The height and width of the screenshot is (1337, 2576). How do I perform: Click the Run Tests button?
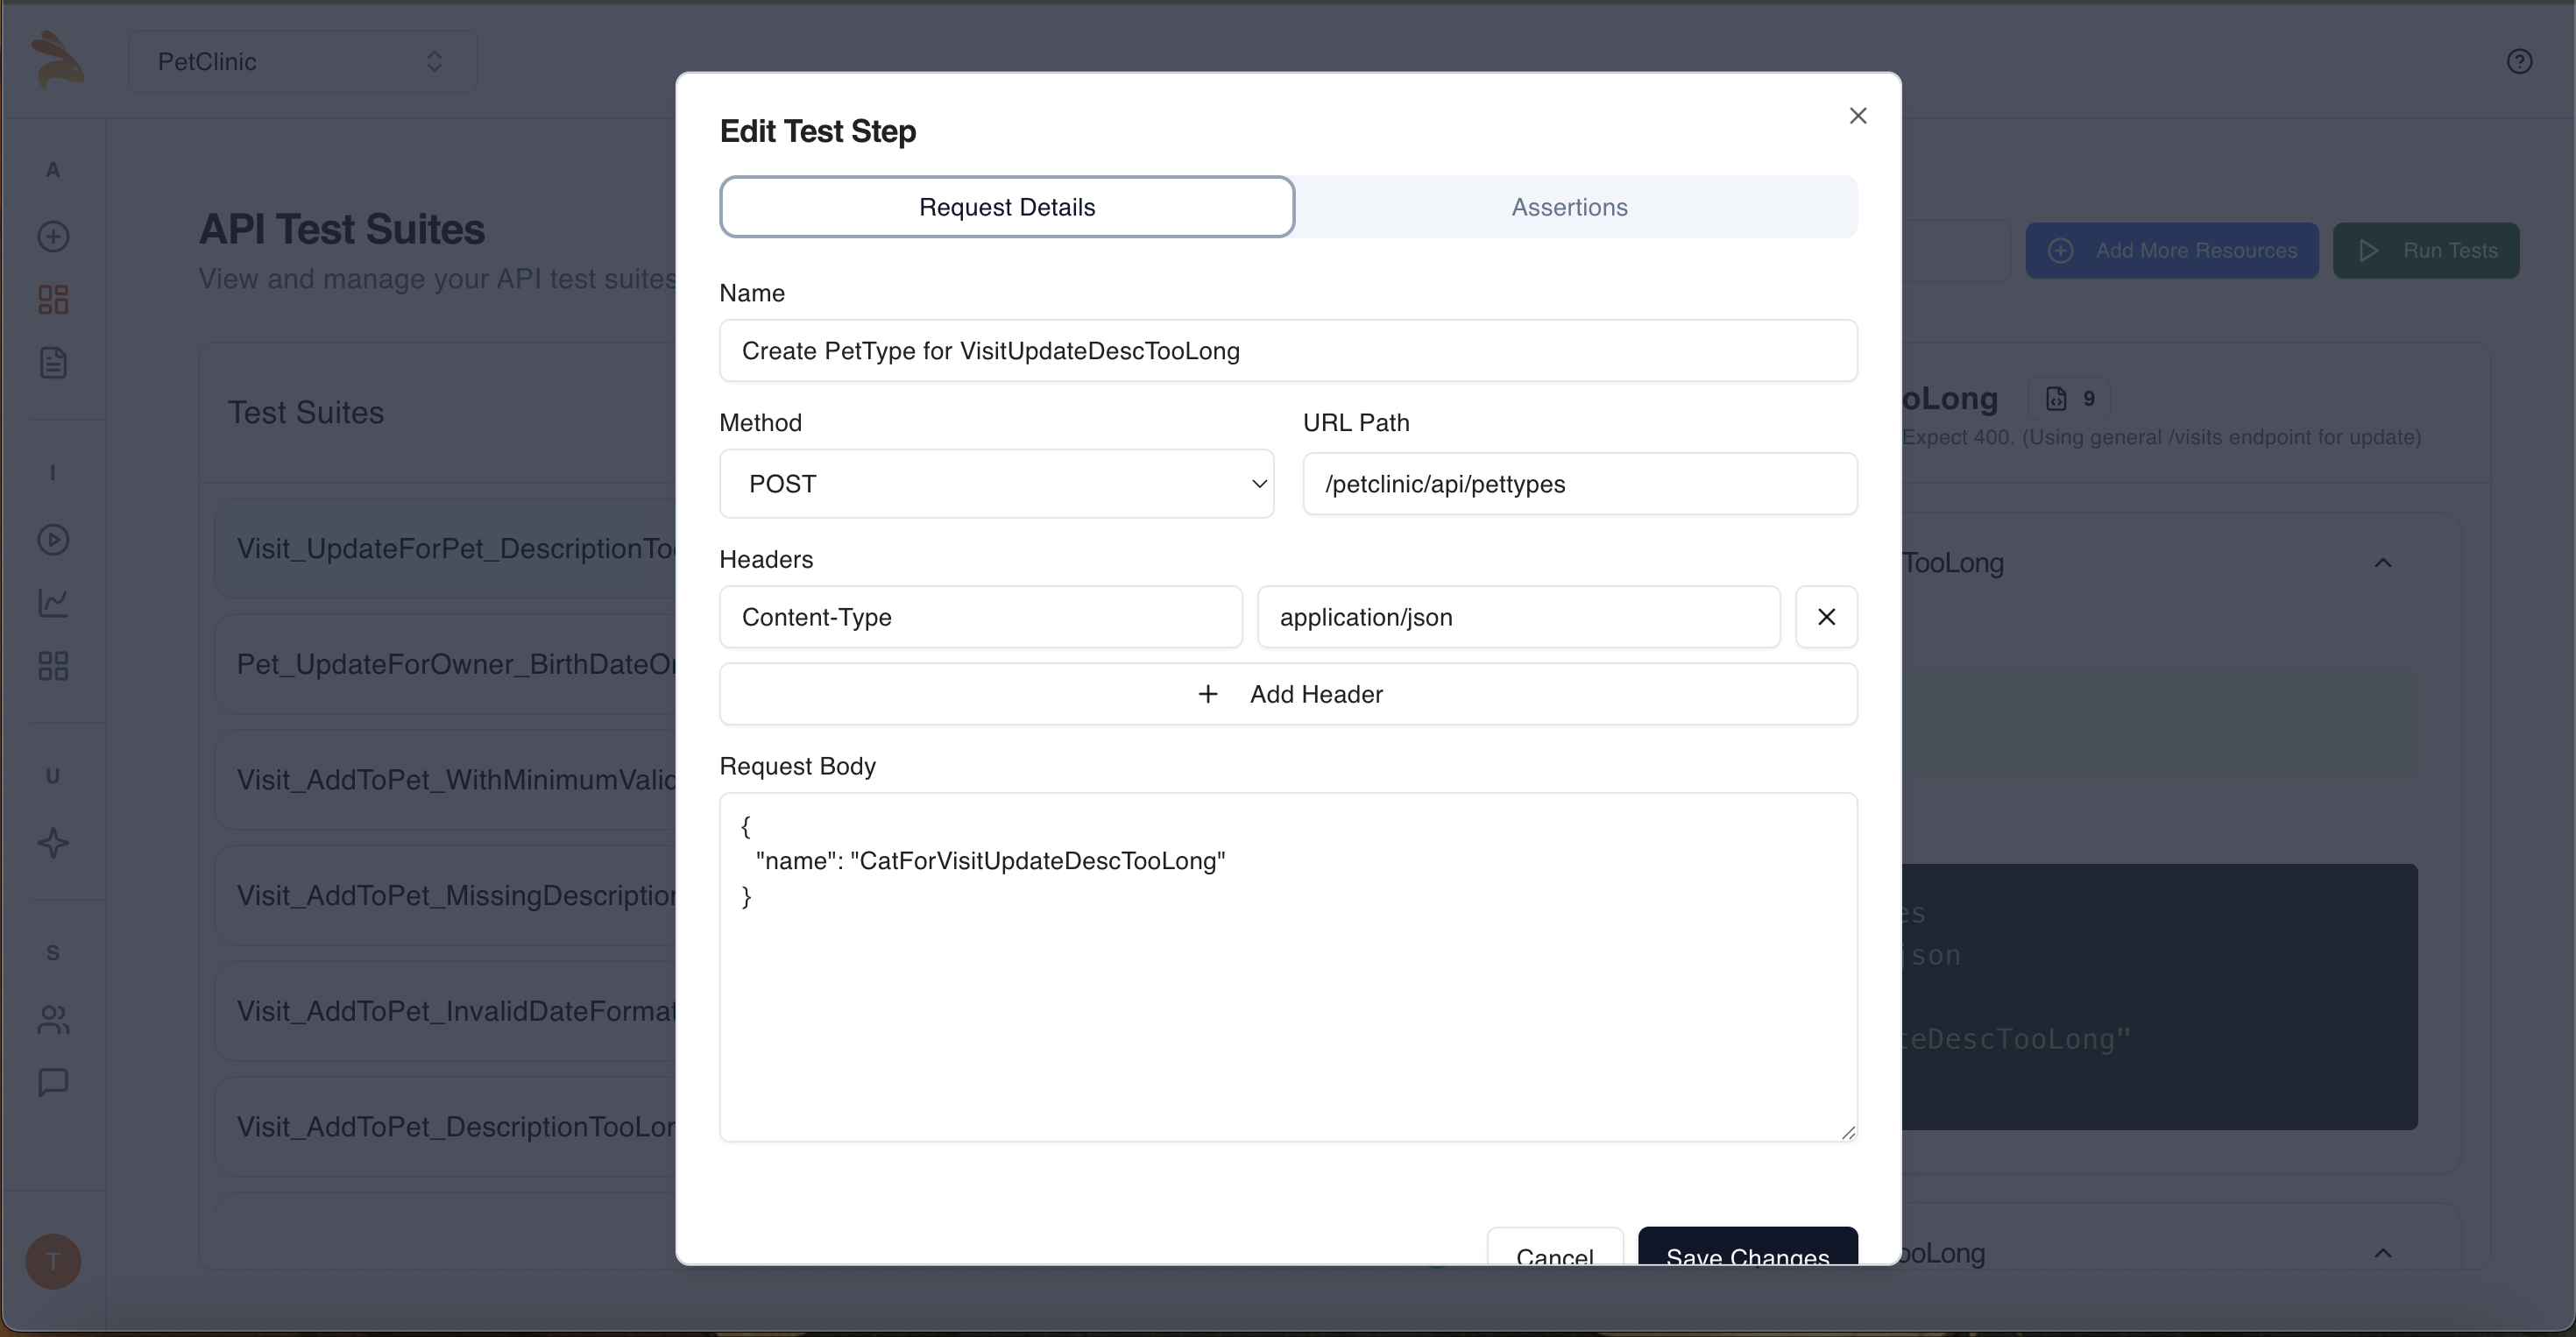click(2425, 251)
